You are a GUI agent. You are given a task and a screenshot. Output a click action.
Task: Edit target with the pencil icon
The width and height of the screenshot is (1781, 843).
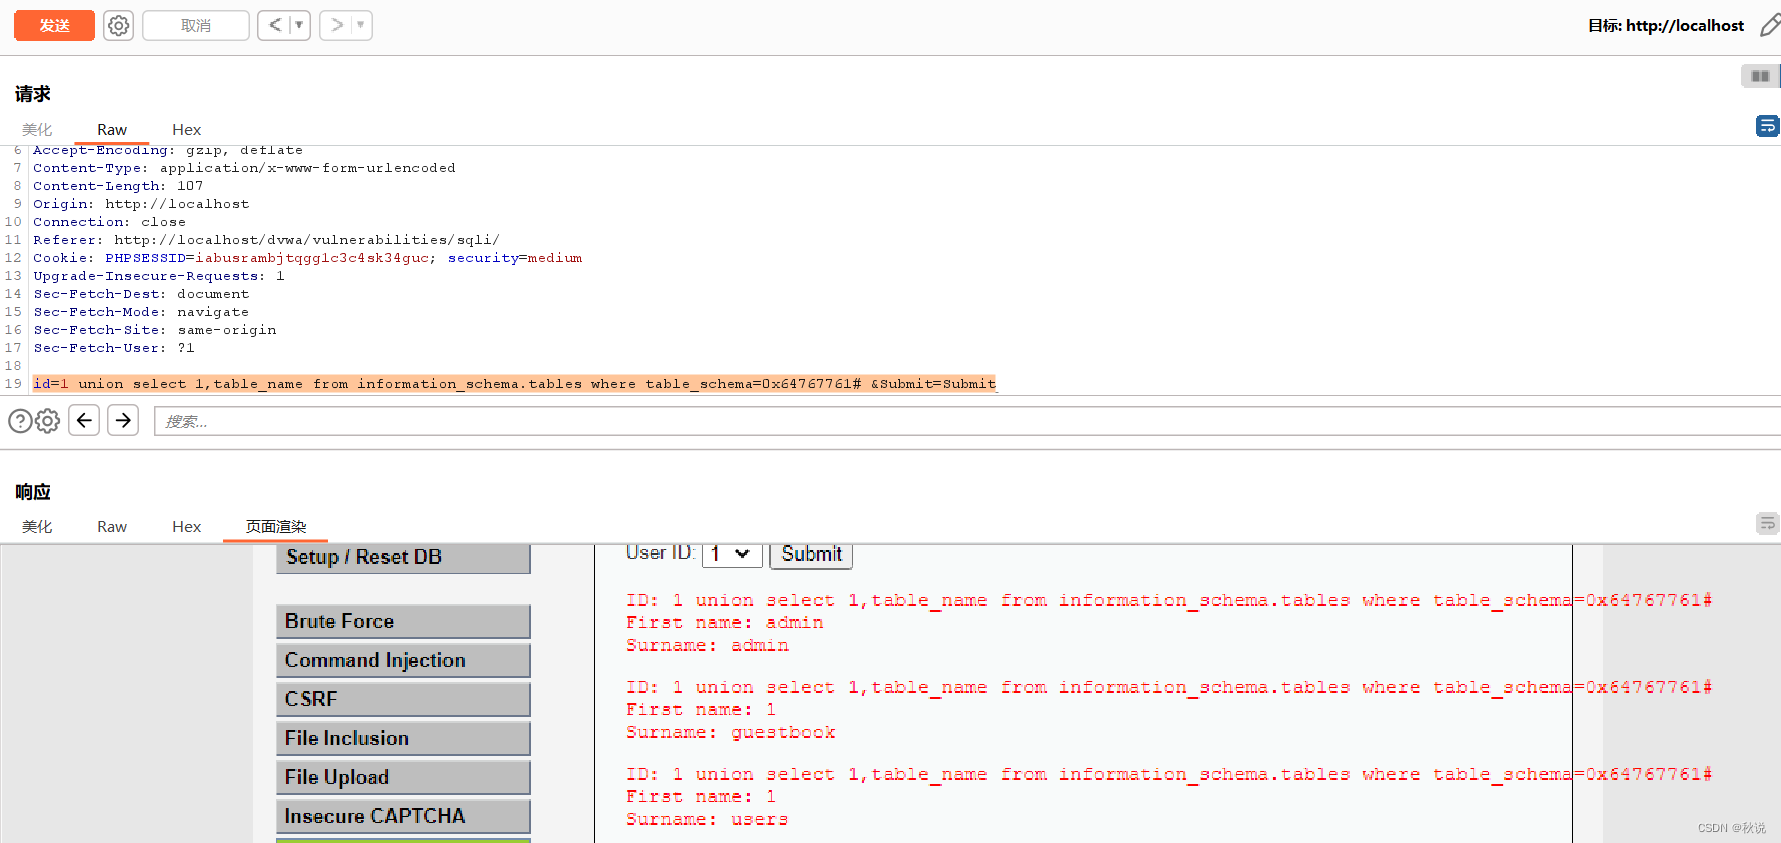coord(1769,26)
